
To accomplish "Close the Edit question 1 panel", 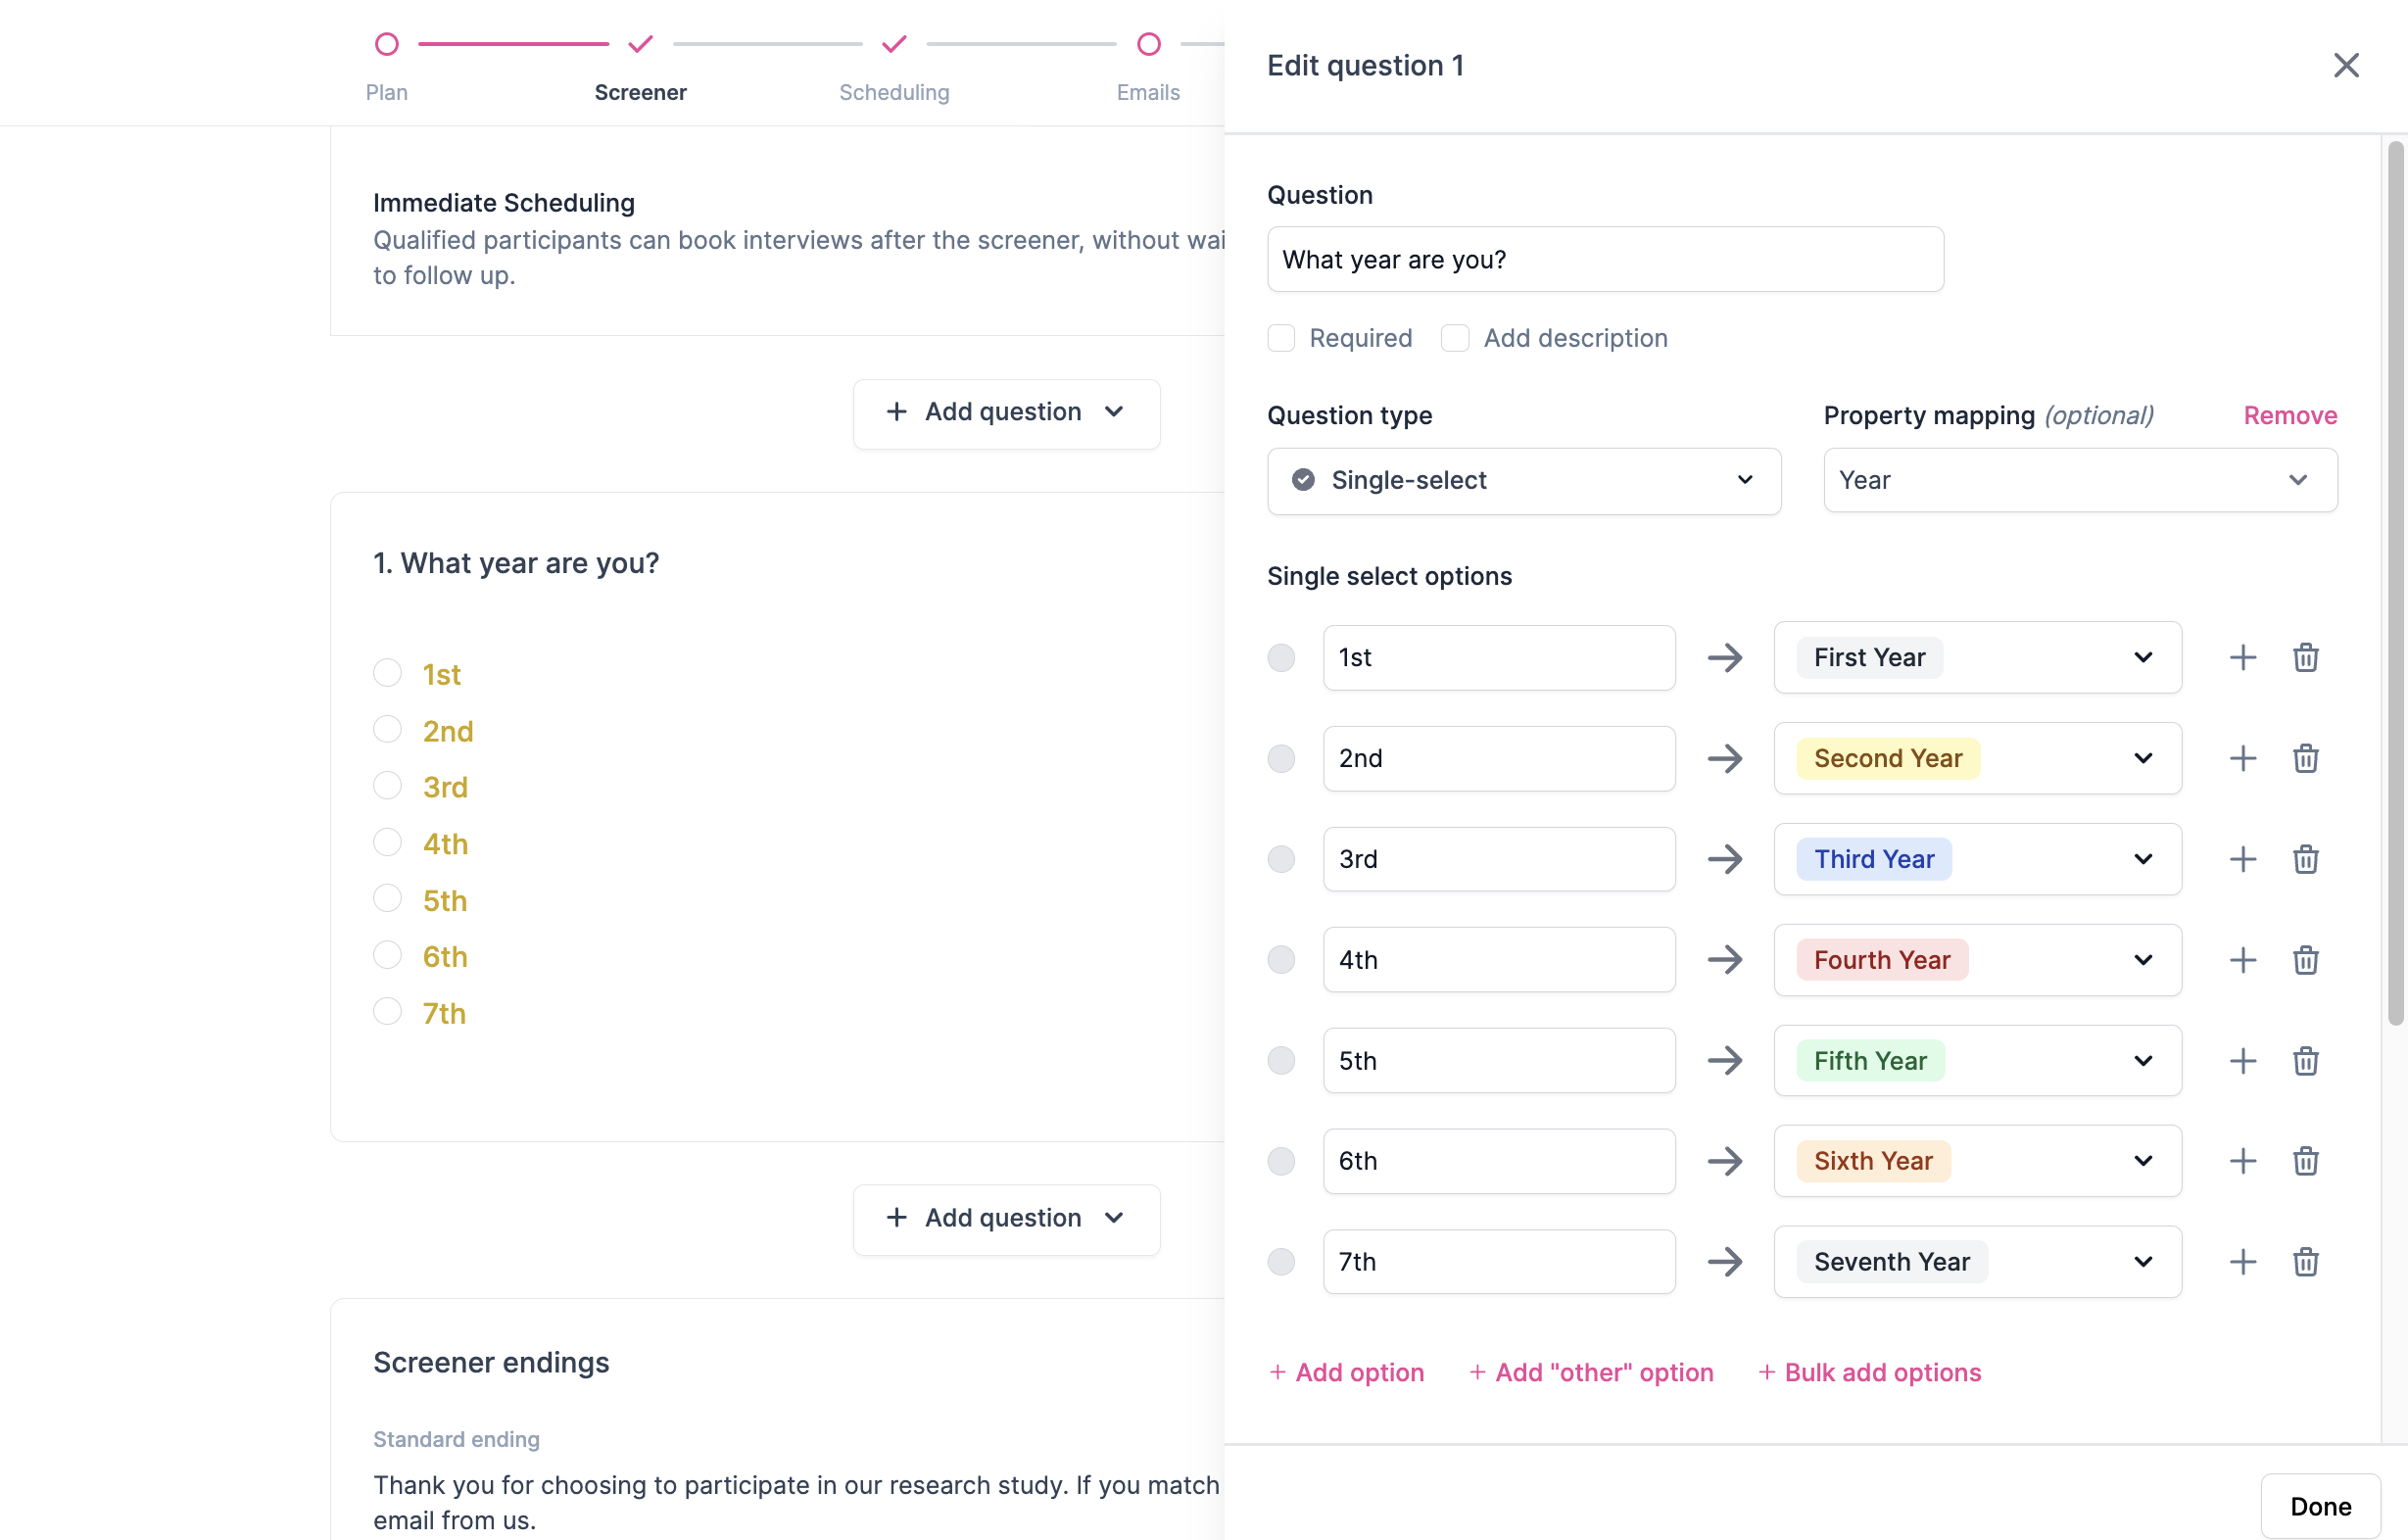I will 2345,65.
